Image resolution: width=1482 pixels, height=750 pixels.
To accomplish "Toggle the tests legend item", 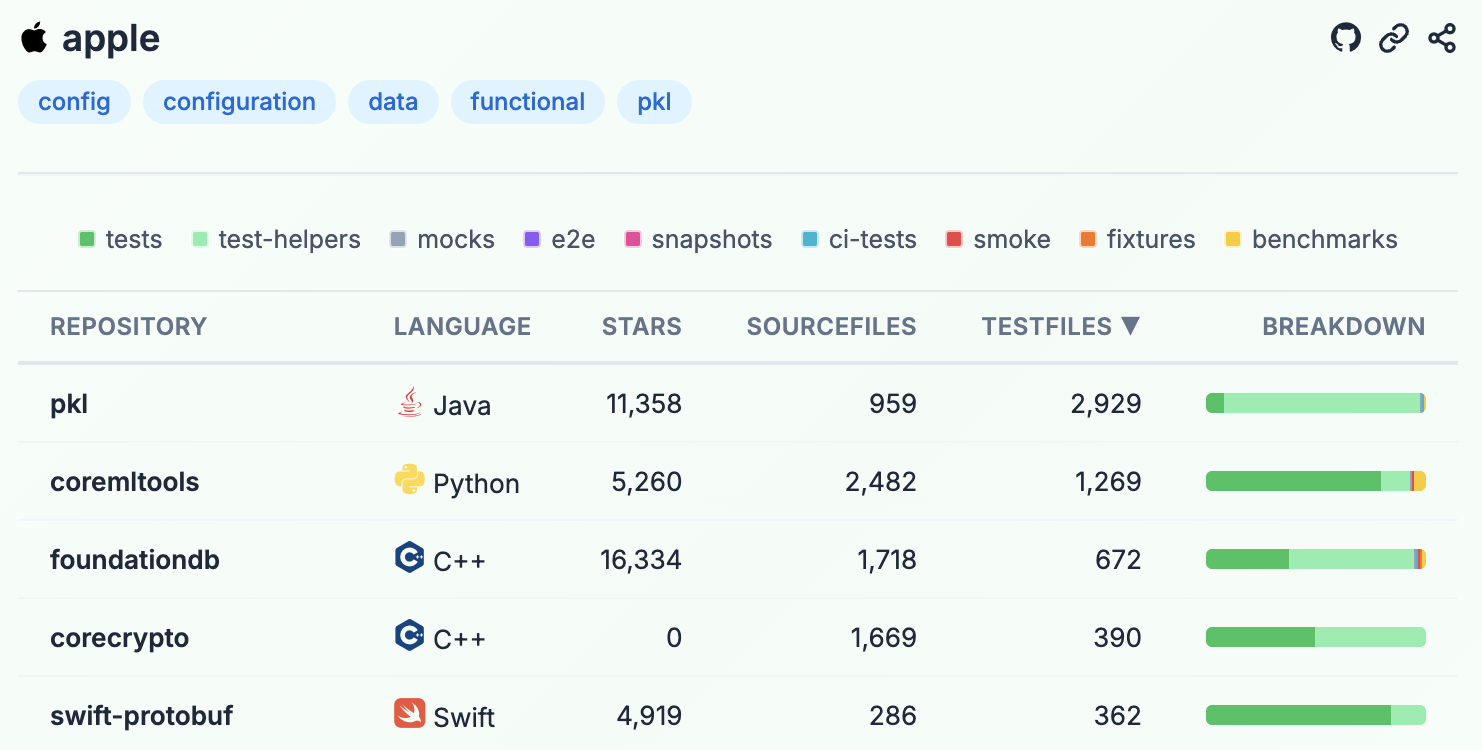I will pyautogui.click(x=120, y=240).
